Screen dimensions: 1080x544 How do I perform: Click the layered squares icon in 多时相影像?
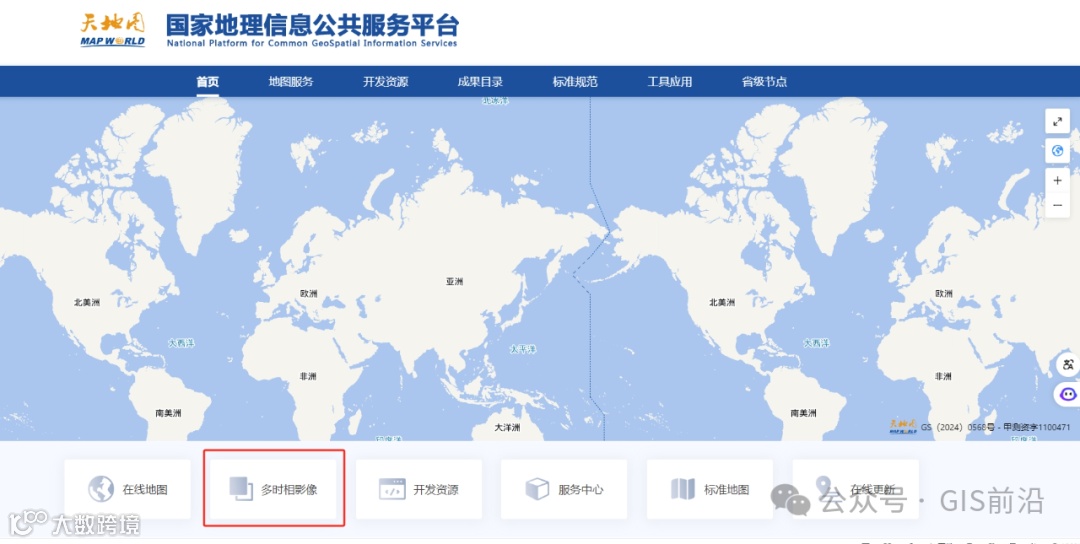[x=241, y=489]
